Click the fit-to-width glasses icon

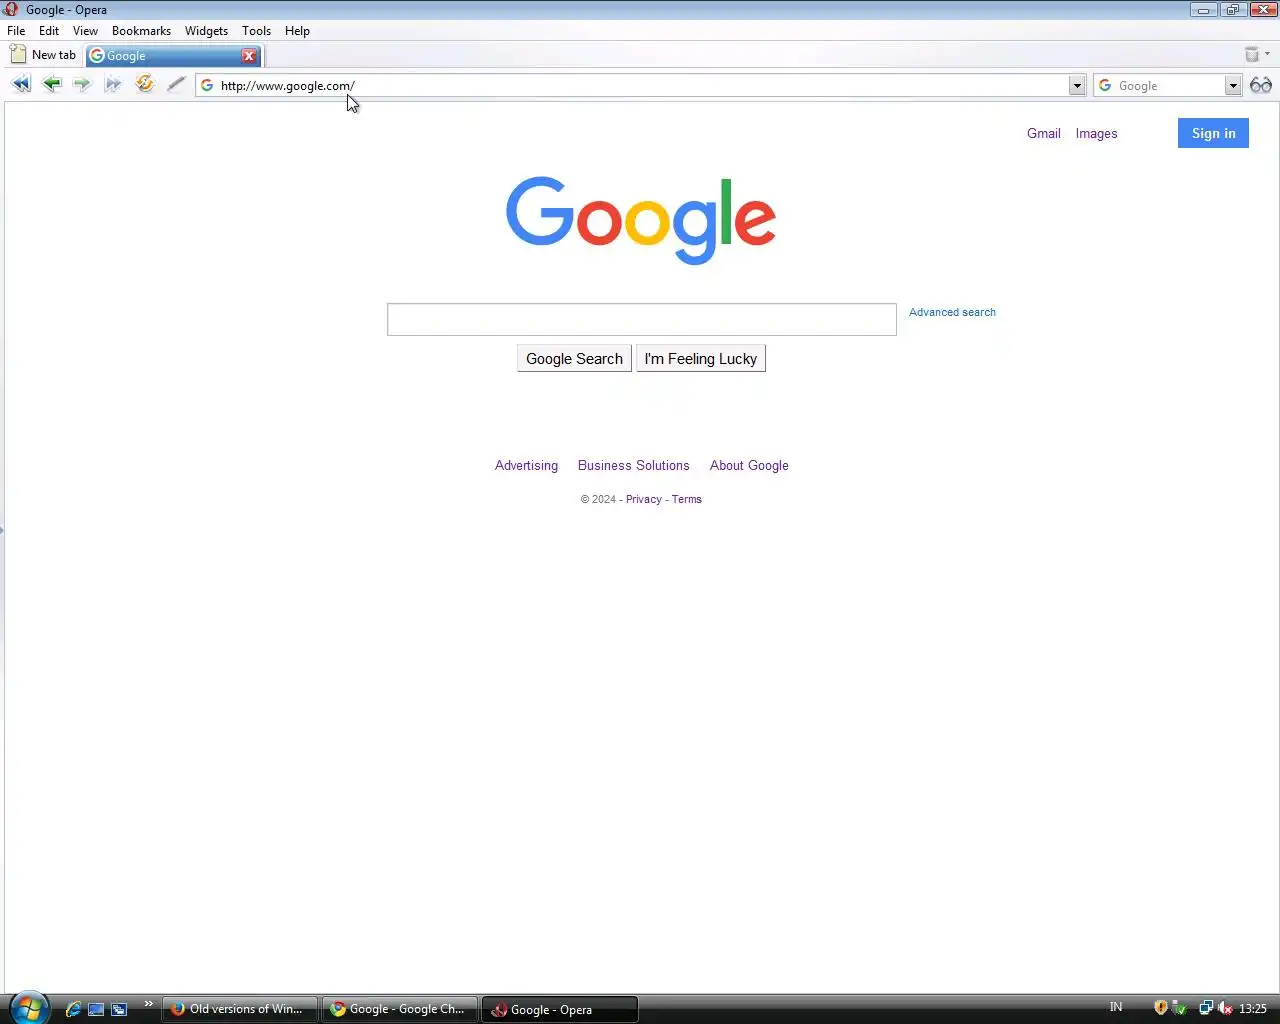(x=1261, y=85)
